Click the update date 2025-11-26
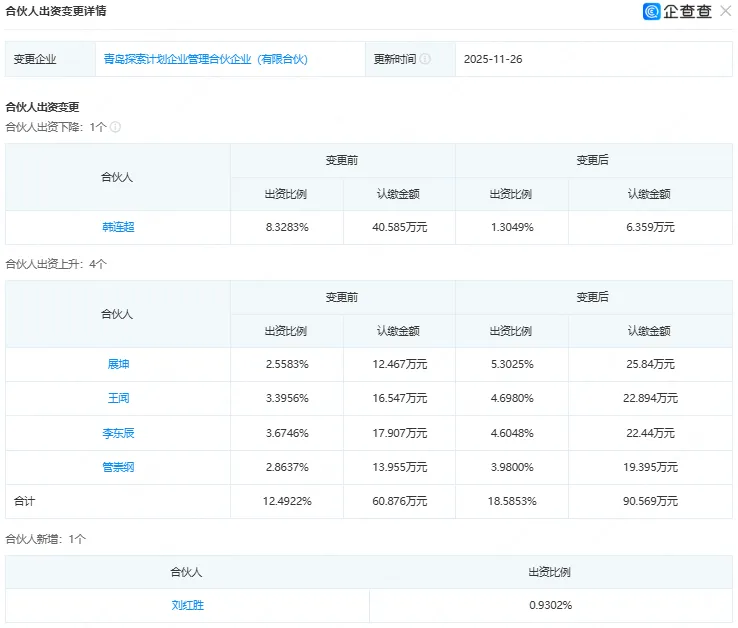The image size is (738, 628). [493, 59]
